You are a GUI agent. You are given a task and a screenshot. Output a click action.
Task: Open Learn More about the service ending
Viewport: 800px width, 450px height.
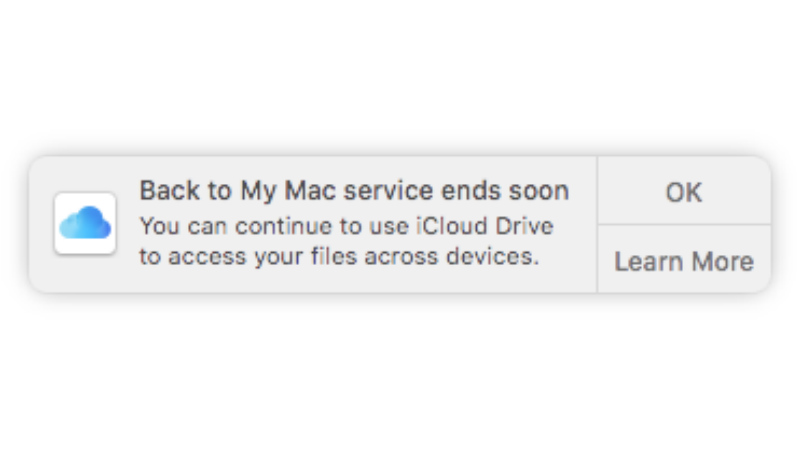tap(684, 261)
